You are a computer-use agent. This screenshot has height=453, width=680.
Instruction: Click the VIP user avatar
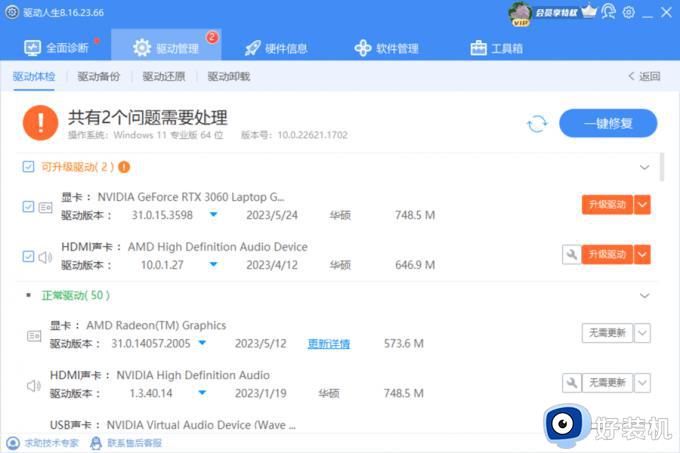point(520,14)
